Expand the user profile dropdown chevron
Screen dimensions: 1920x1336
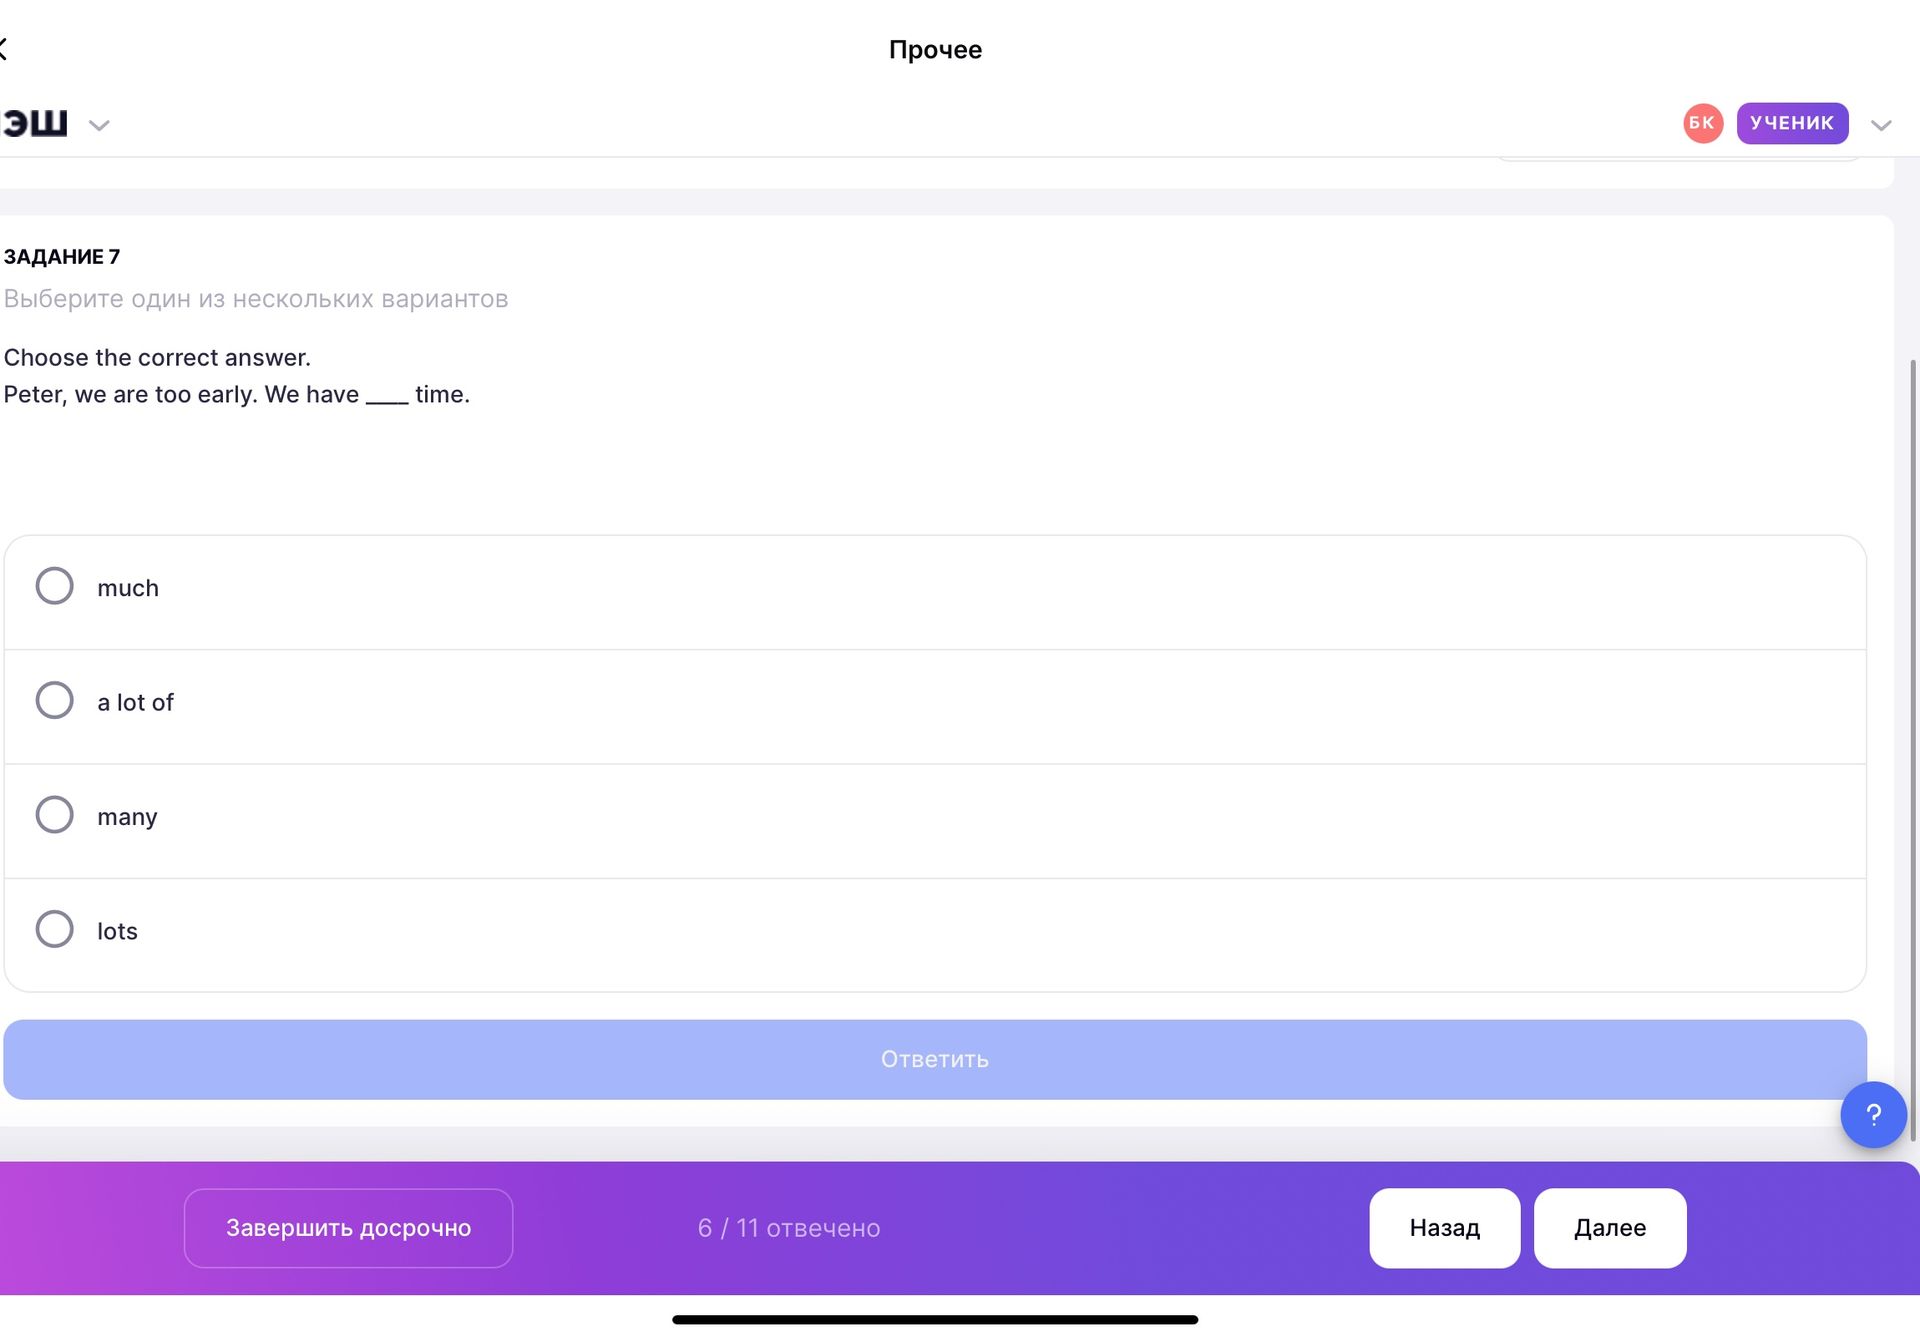click(1881, 125)
